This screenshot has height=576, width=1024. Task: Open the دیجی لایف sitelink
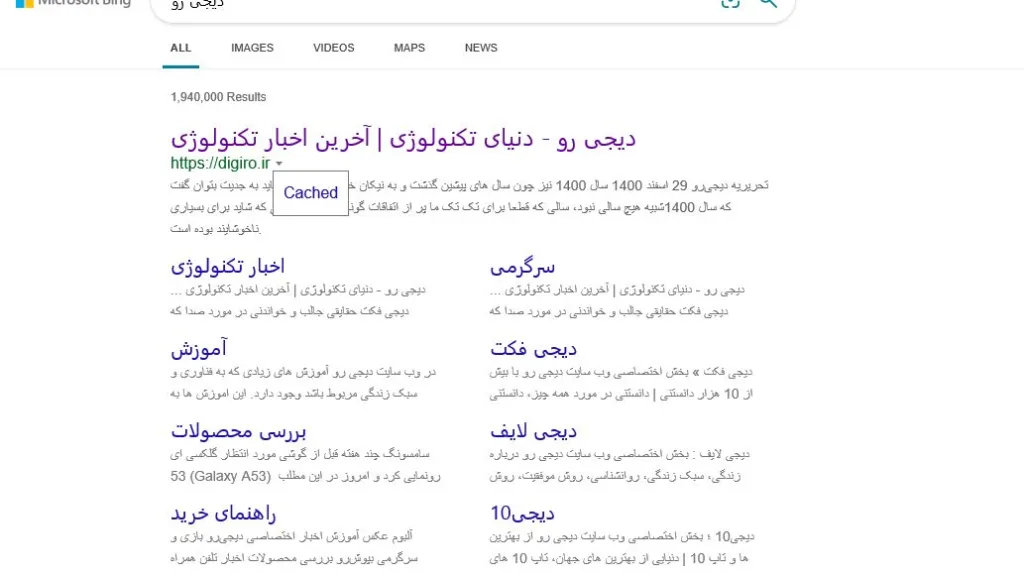(x=534, y=431)
